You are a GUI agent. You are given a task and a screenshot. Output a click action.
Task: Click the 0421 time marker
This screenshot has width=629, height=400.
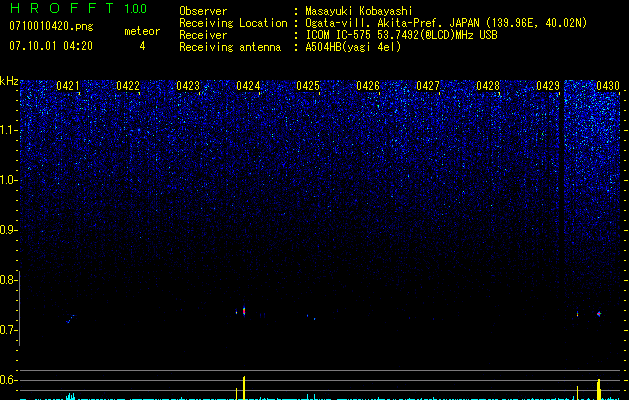[67, 86]
